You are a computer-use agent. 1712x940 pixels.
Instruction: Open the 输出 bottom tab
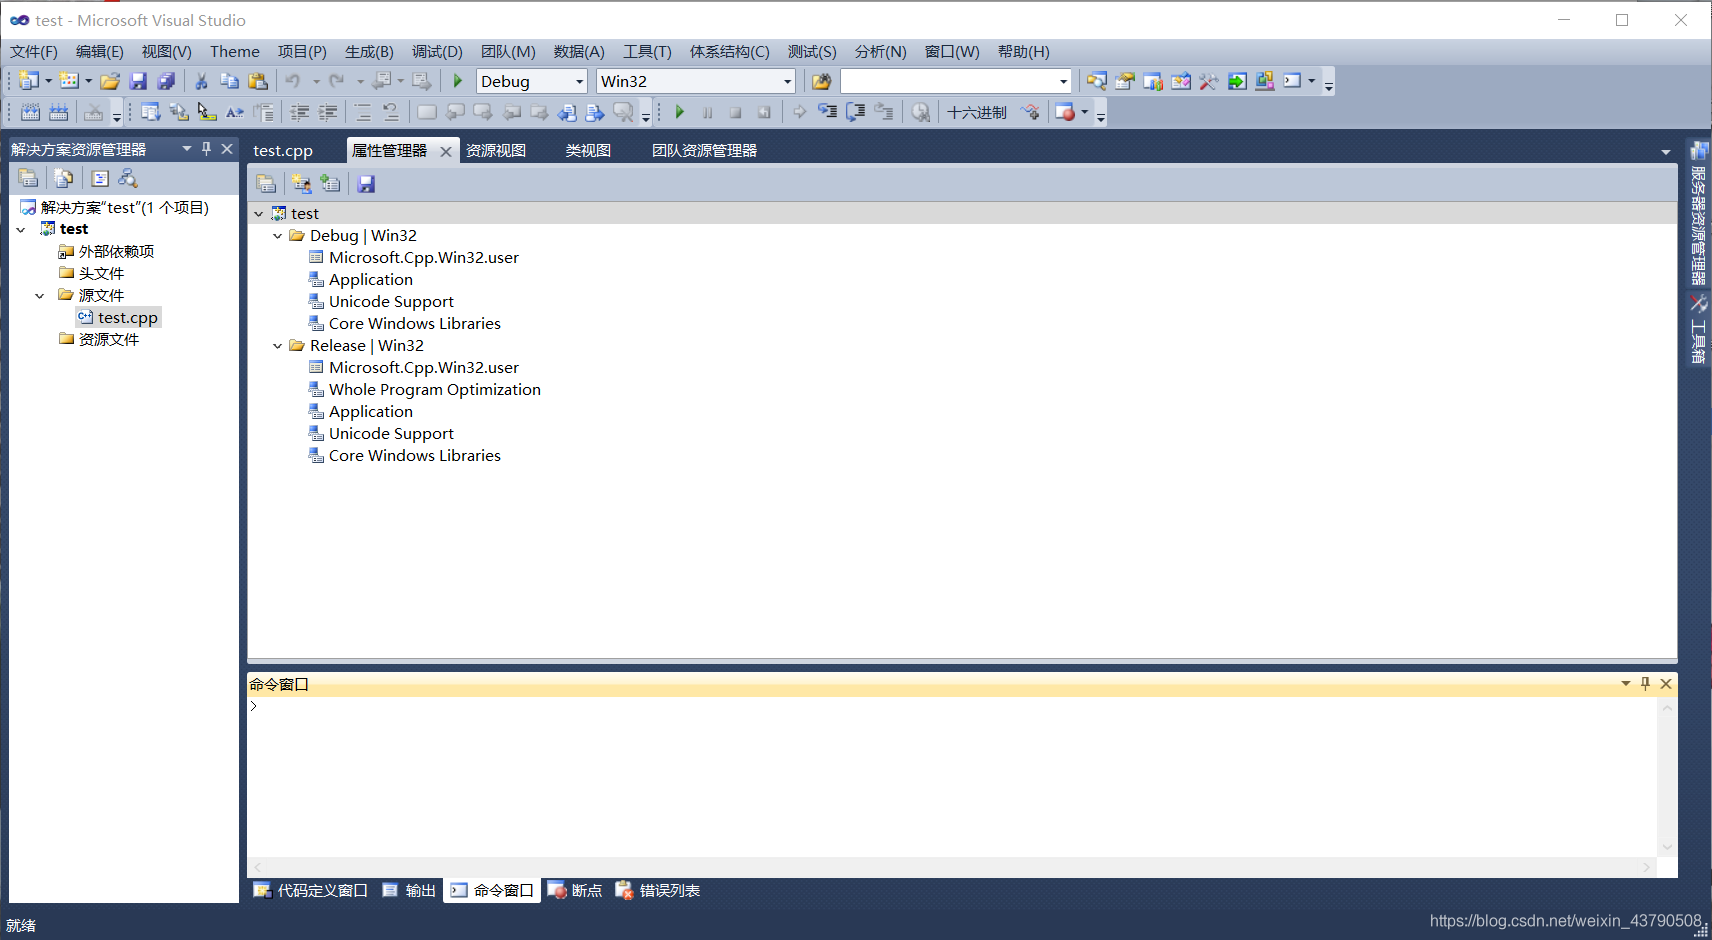click(x=410, y=891)
